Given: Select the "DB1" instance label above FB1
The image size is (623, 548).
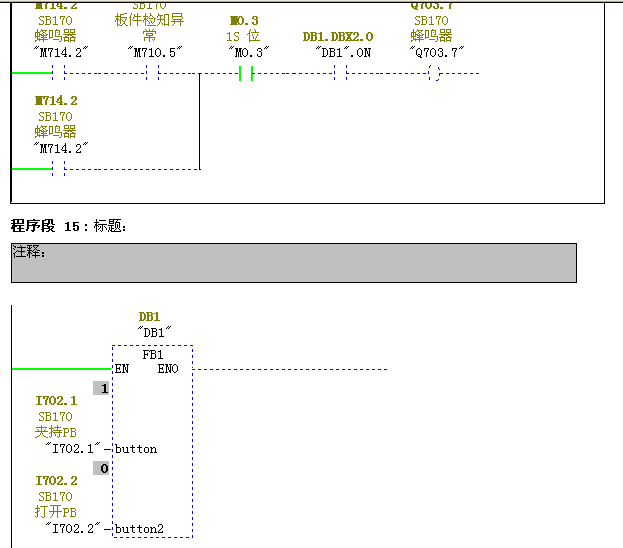Looking at the screenshot, I should coord(155,331).
